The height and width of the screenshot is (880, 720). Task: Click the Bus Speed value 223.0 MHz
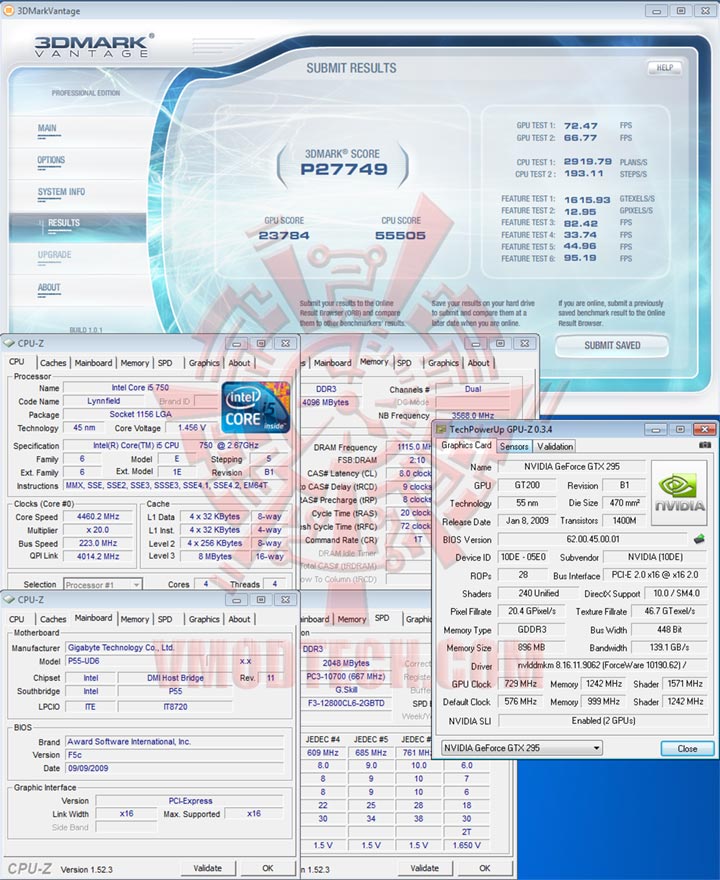pos(98,543)
